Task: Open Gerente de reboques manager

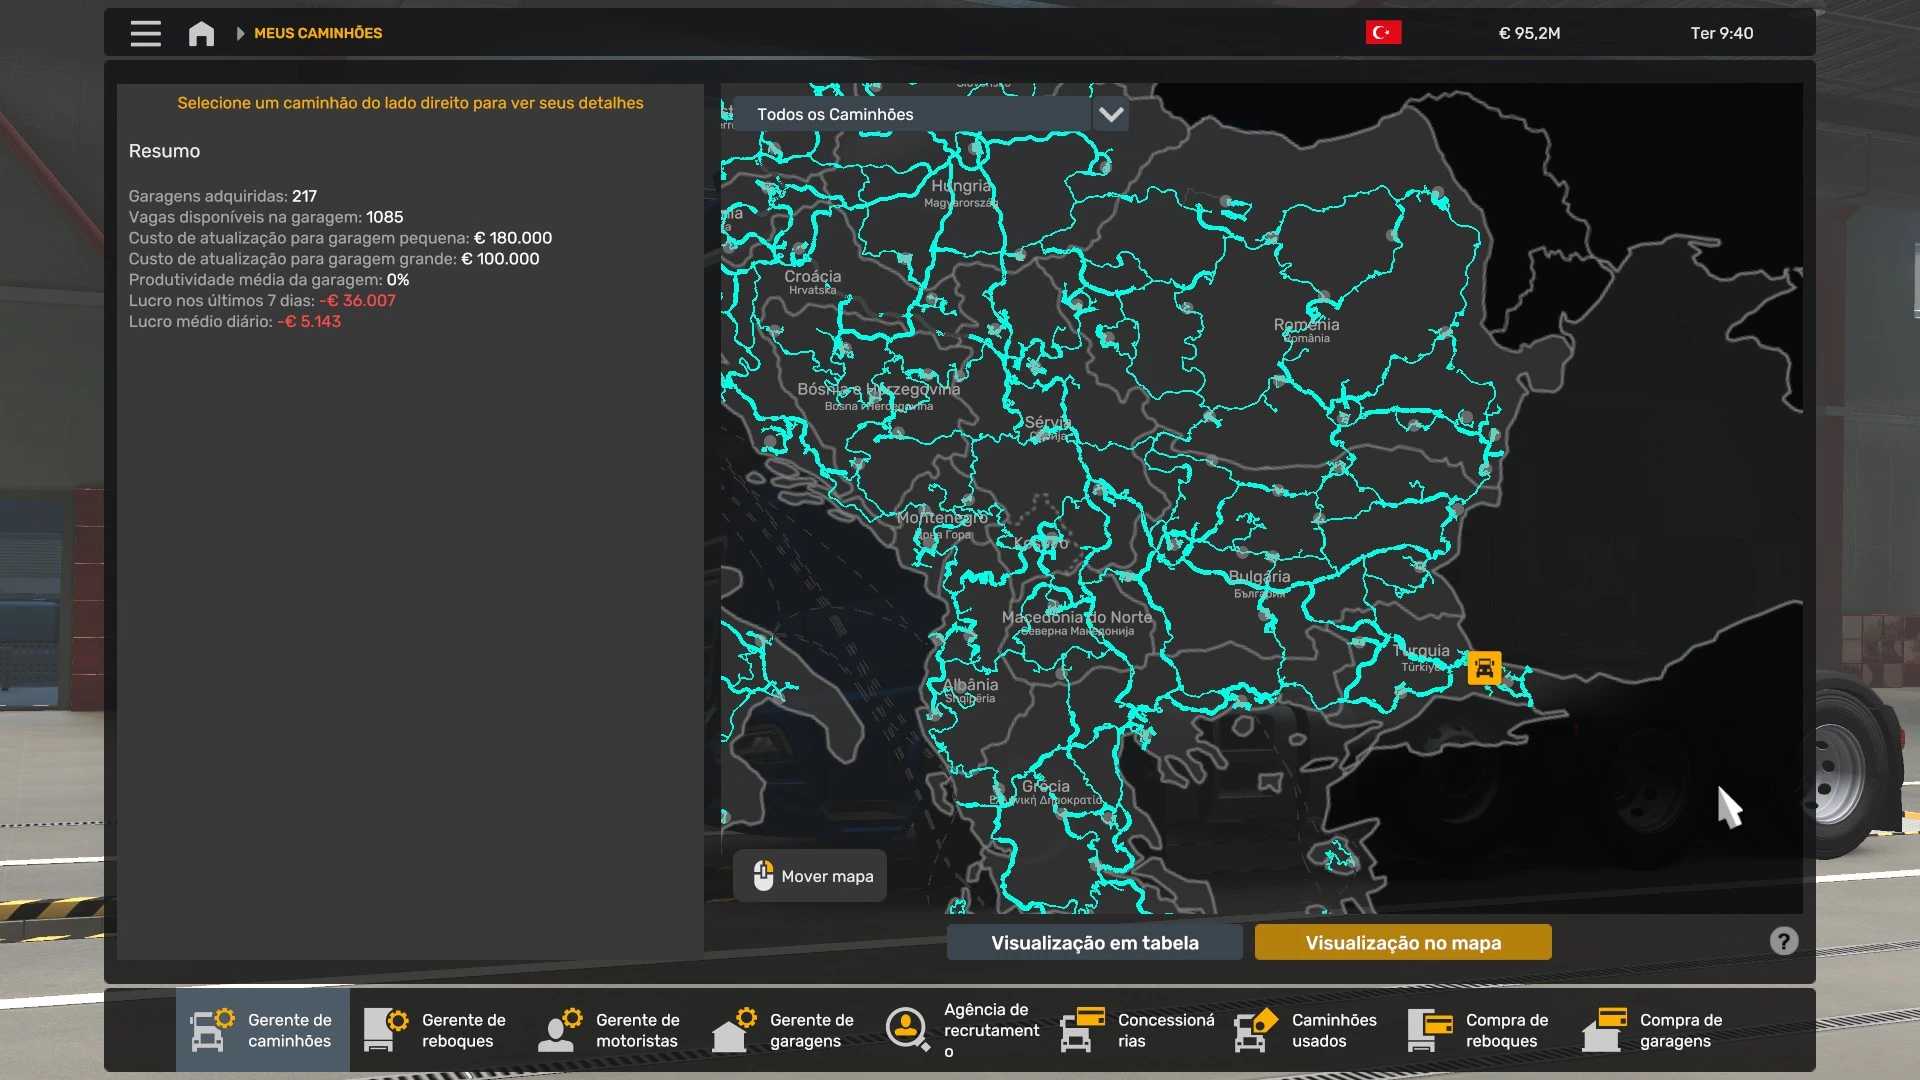Action: [x=437, y=1030]
